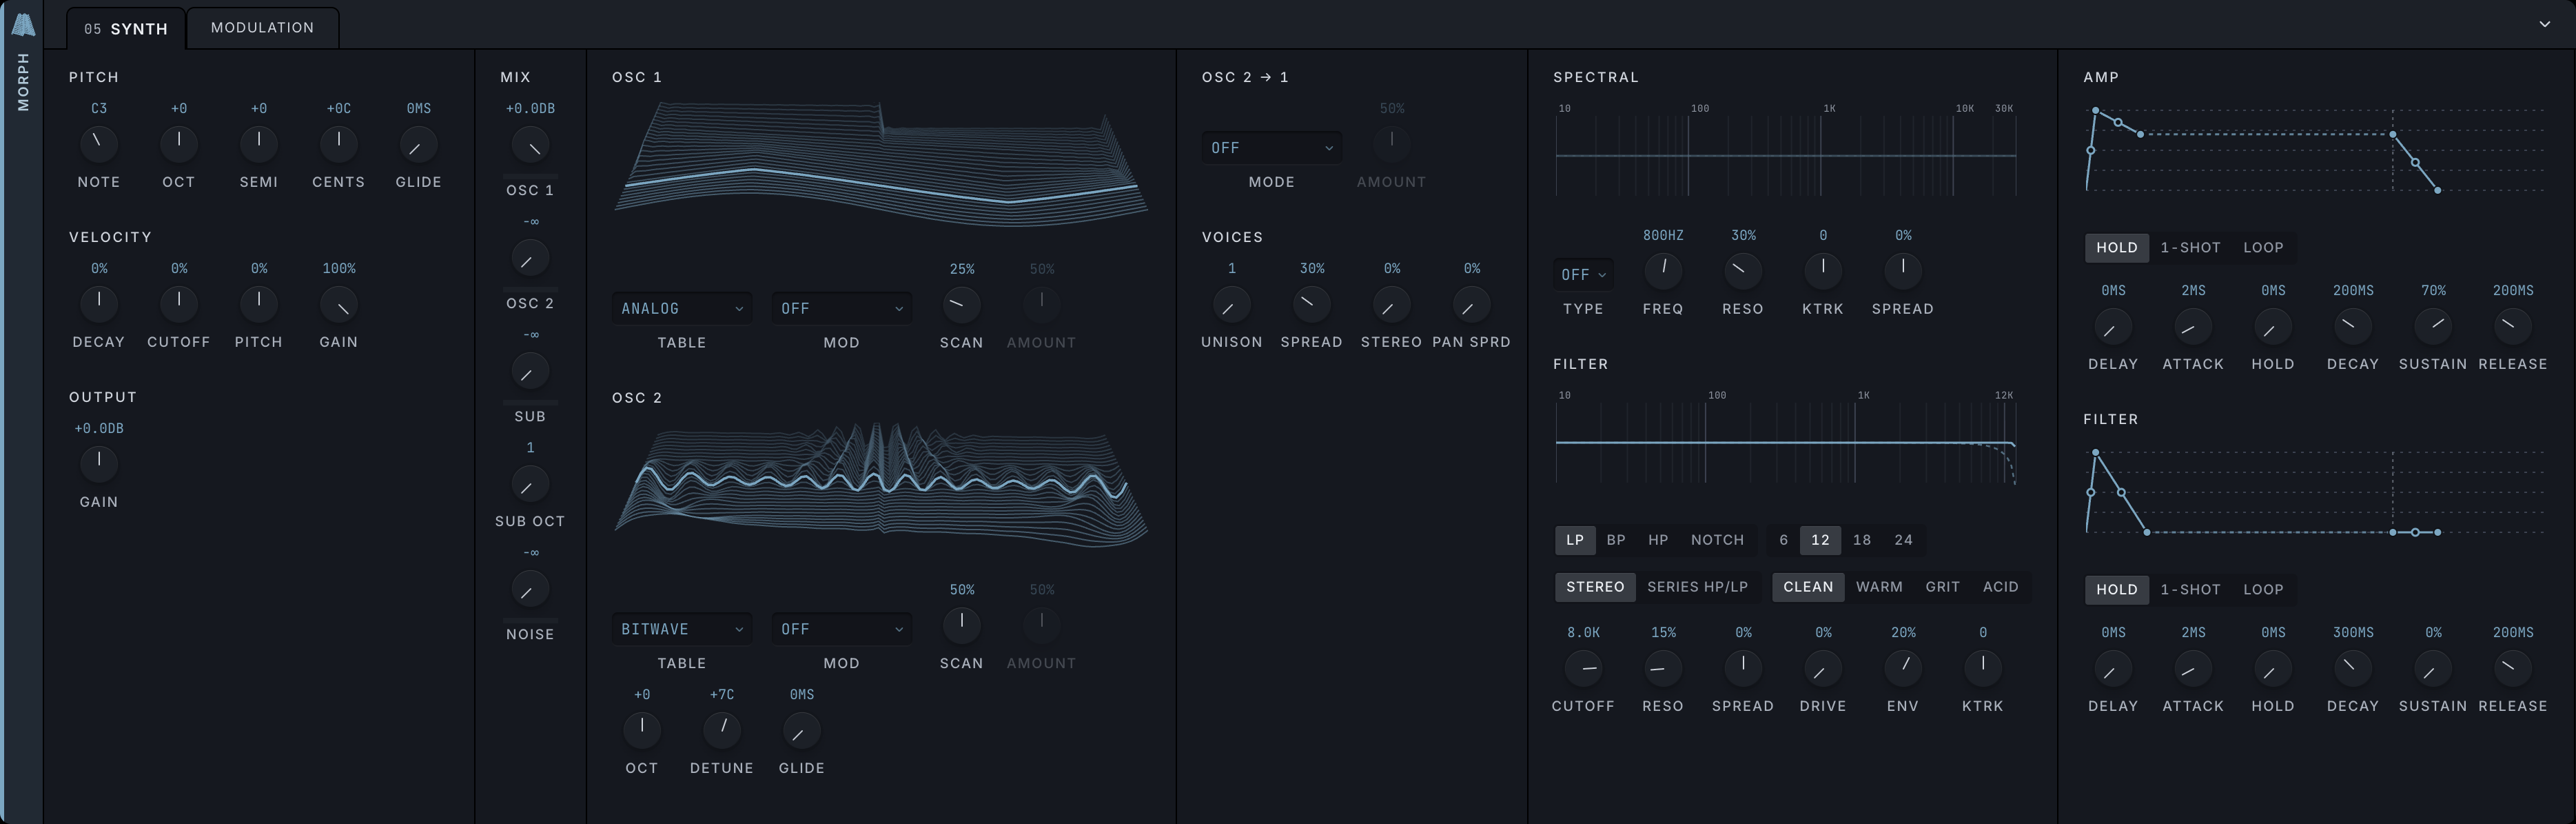The image size is (2576, 824).
Task: Click the Amp Sustain knob
Action: point(2433,326)
